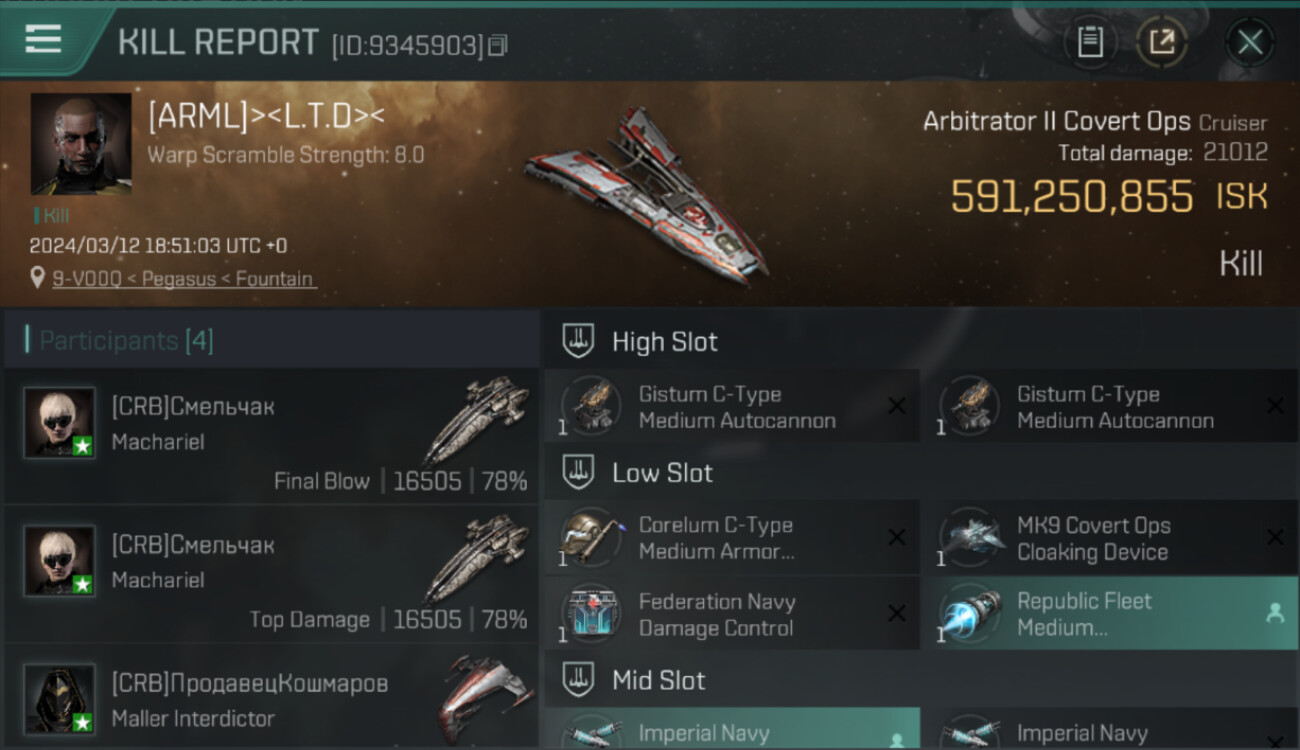Click victim pilot portrait of [ARML]
The height and width of the screenshot is (750, 1300).
(x=81, y=144)
